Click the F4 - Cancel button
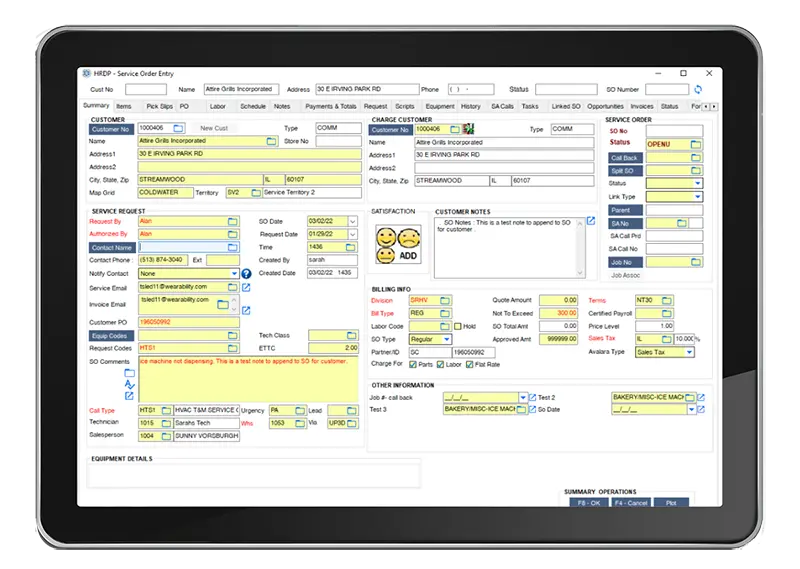The image size is (800, 569). coord(631,503)
